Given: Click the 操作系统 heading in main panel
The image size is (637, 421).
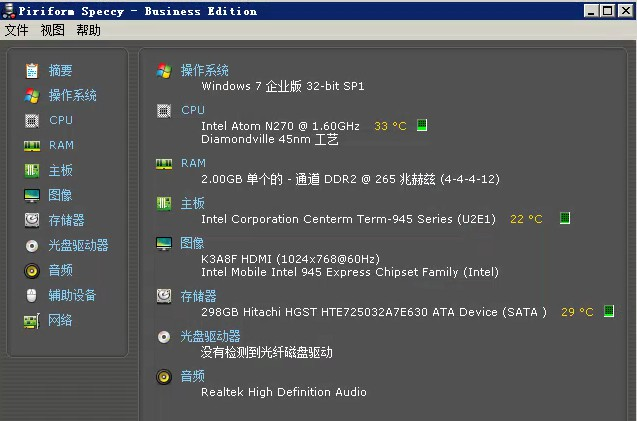Looking at the screenshot, I should click(x=204, y=70).
